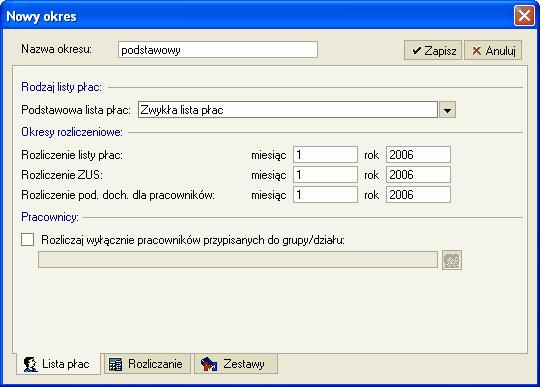Open the Zestawy tab
The width and height of the screenshot is (540, 387).
(x=236, y=364)
